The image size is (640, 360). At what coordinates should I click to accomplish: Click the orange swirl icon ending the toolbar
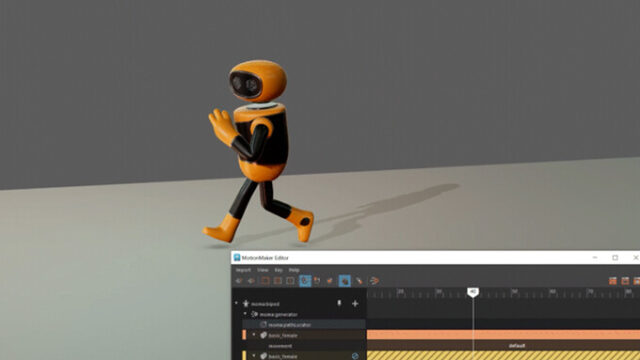tap(374, 281)
